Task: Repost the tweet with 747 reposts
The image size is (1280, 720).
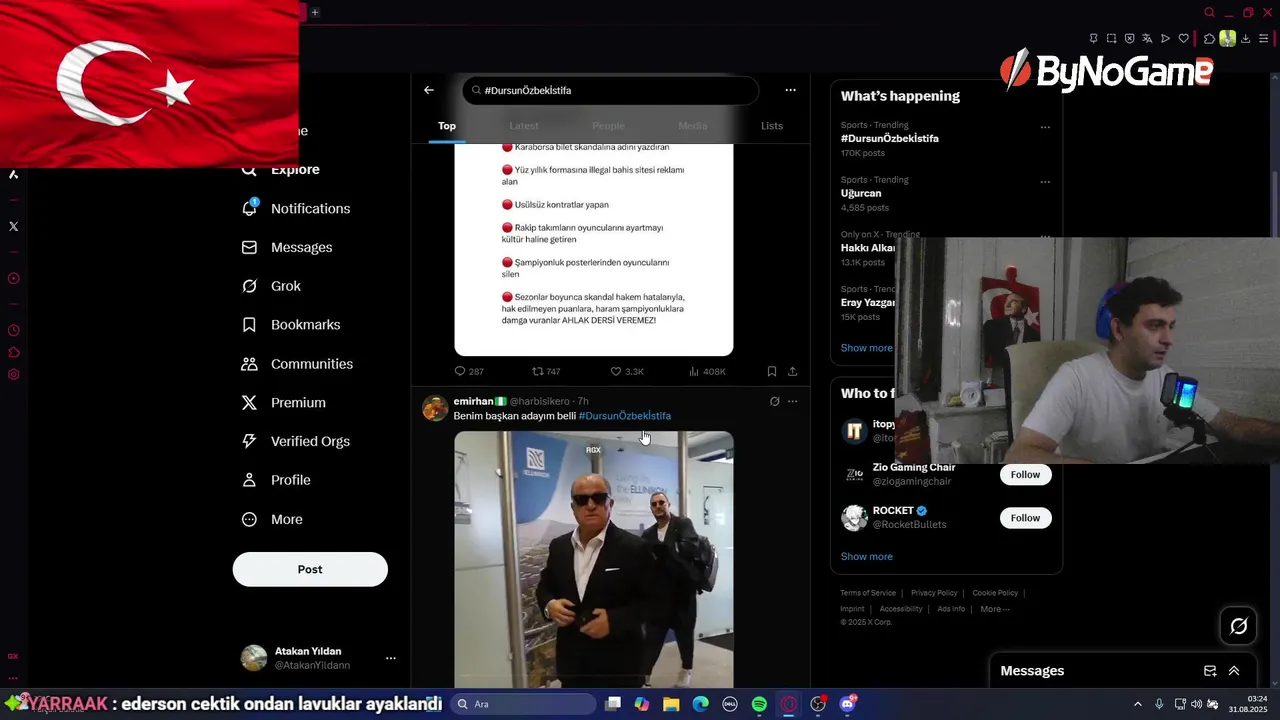Action: coord(546,371)
